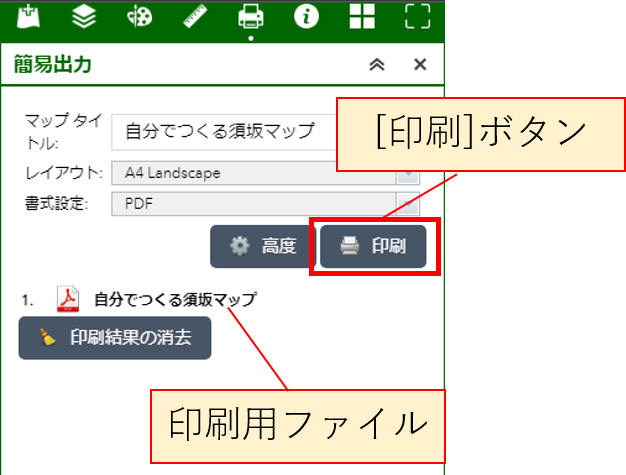Open the レイアウト A4 Landscape dropdown
626x475 pixels.
265,173
